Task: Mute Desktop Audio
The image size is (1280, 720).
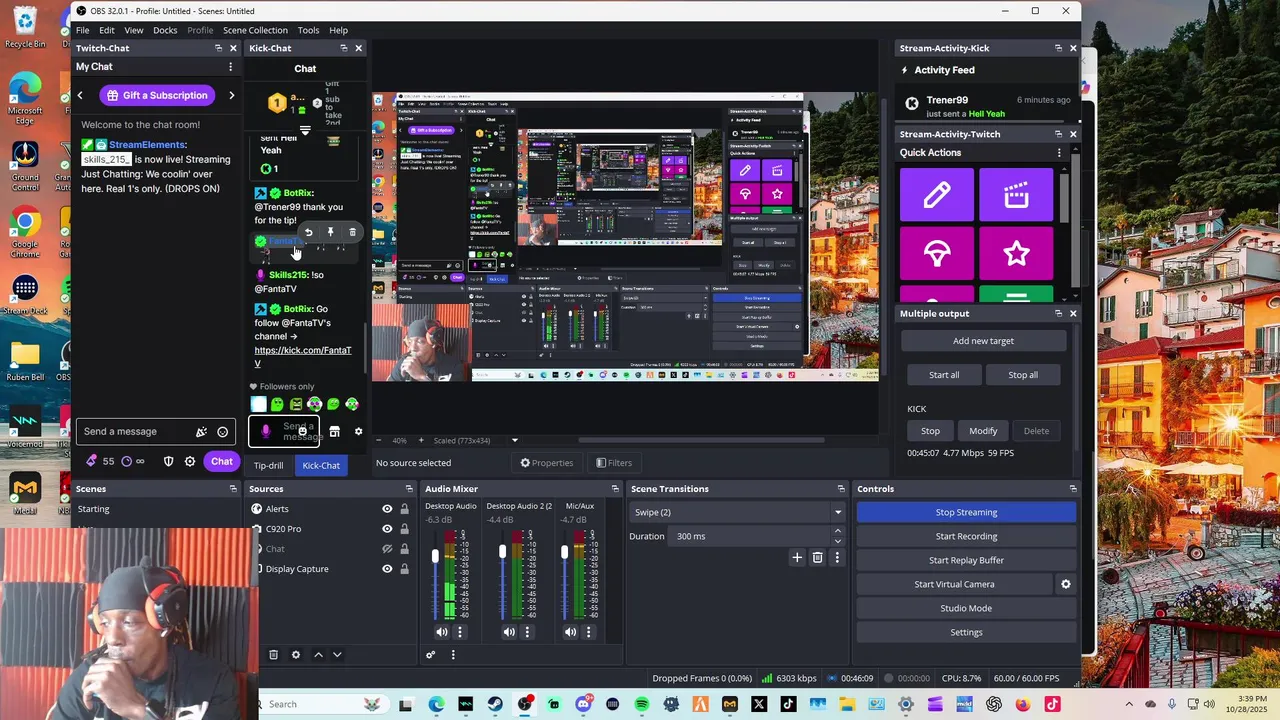Action: point(442,632)
